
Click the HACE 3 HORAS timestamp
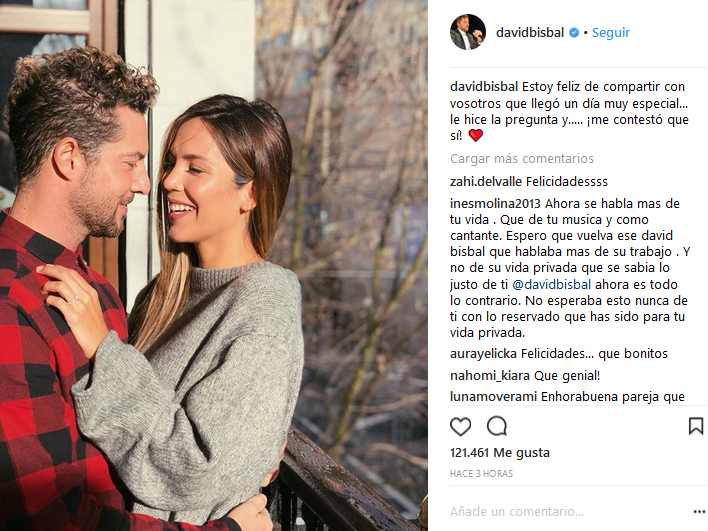(x=481, y=474)
